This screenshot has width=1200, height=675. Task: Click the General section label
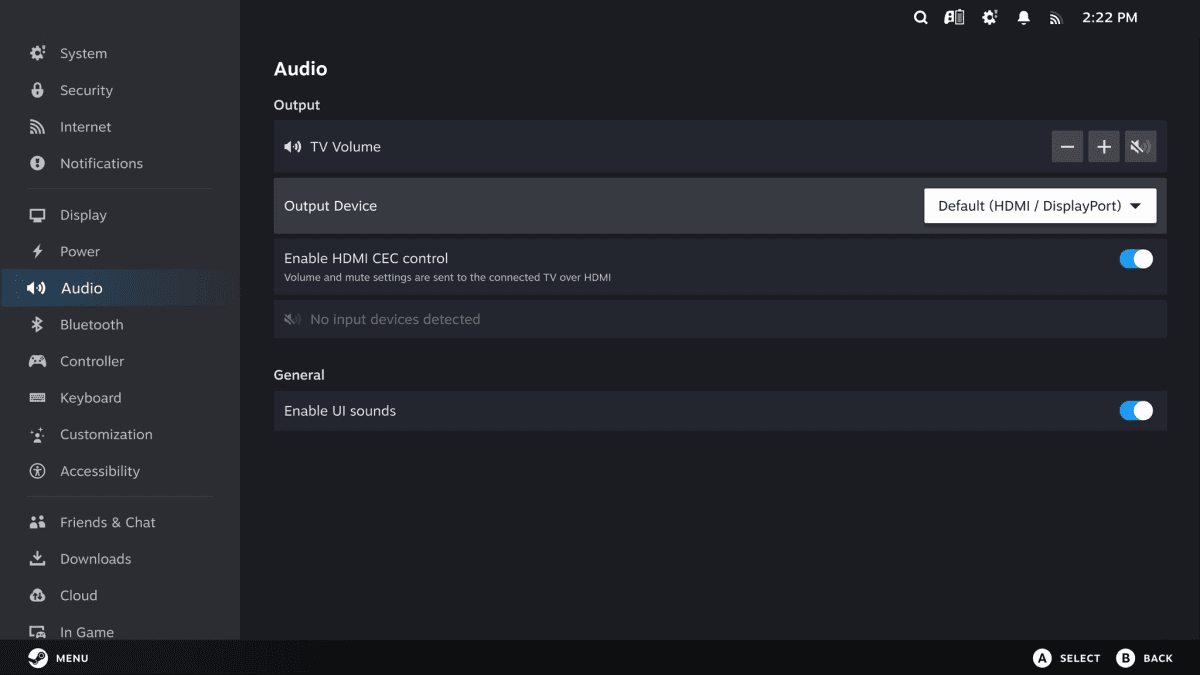299,375
